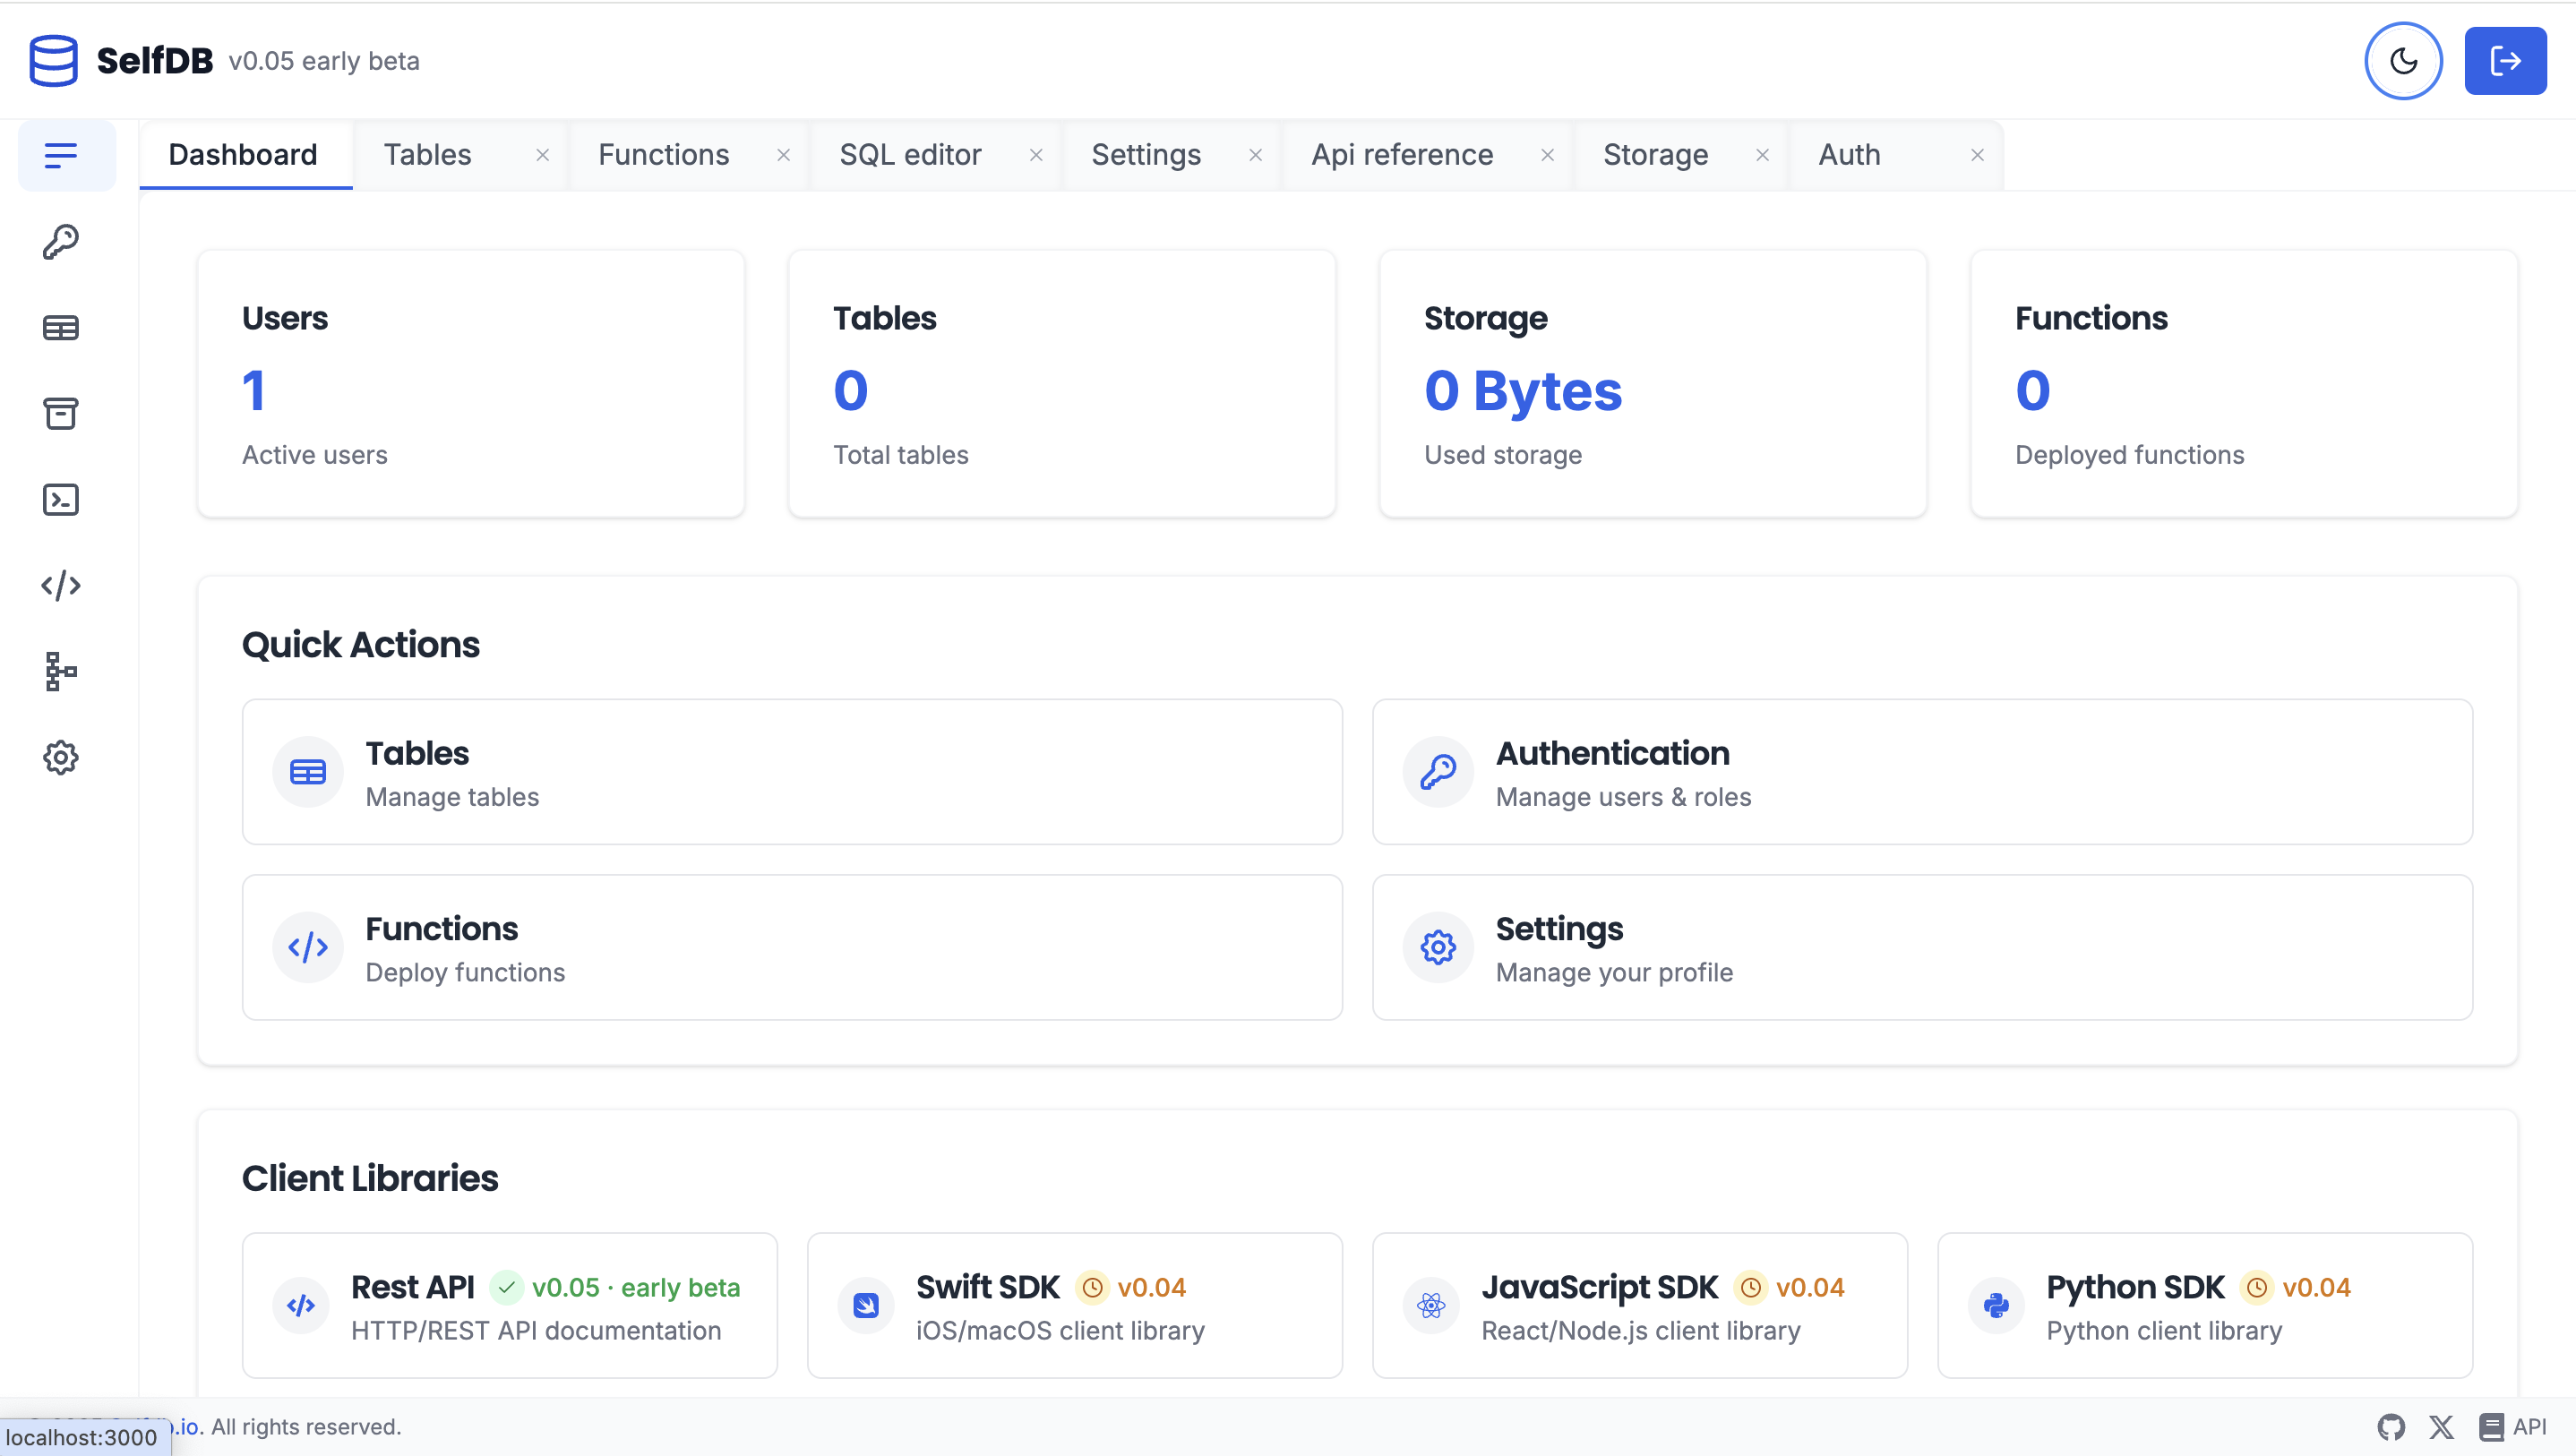
Task: Collapse sidebar with top menu icon
Action: pos(61,155)
